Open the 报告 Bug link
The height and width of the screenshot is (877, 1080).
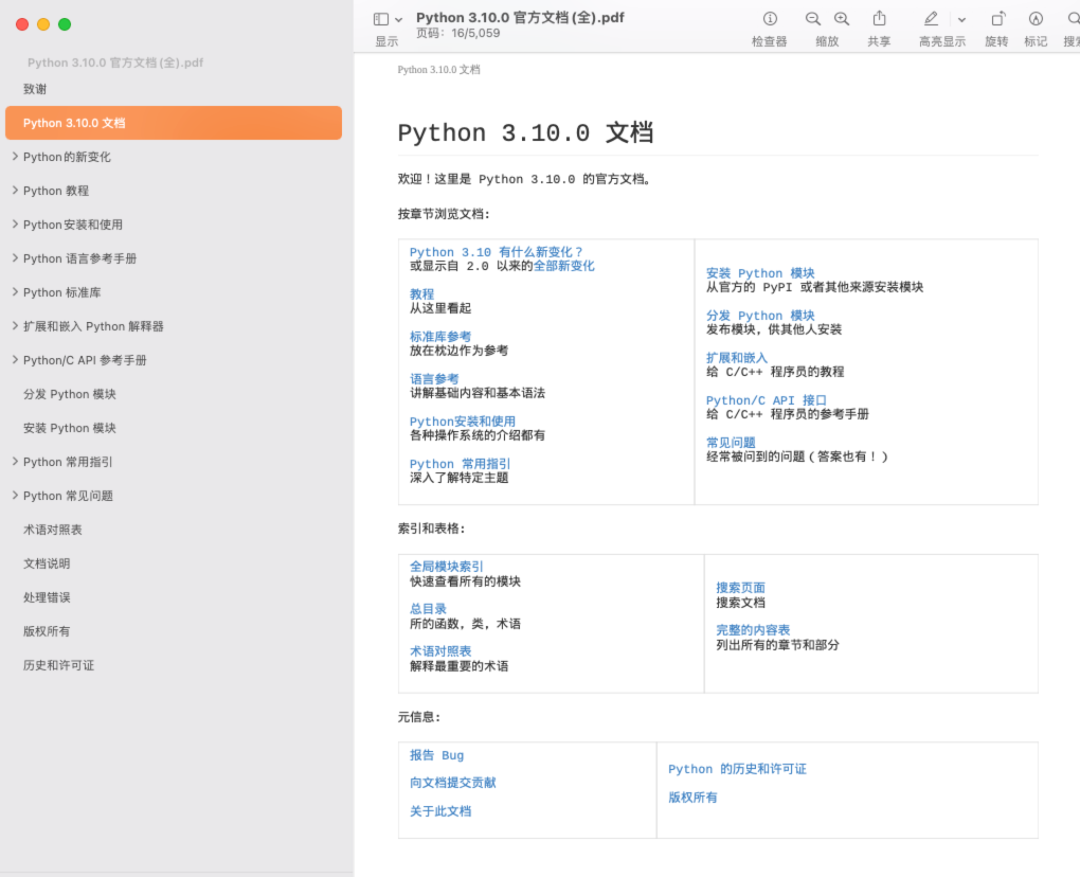point(437,755)
